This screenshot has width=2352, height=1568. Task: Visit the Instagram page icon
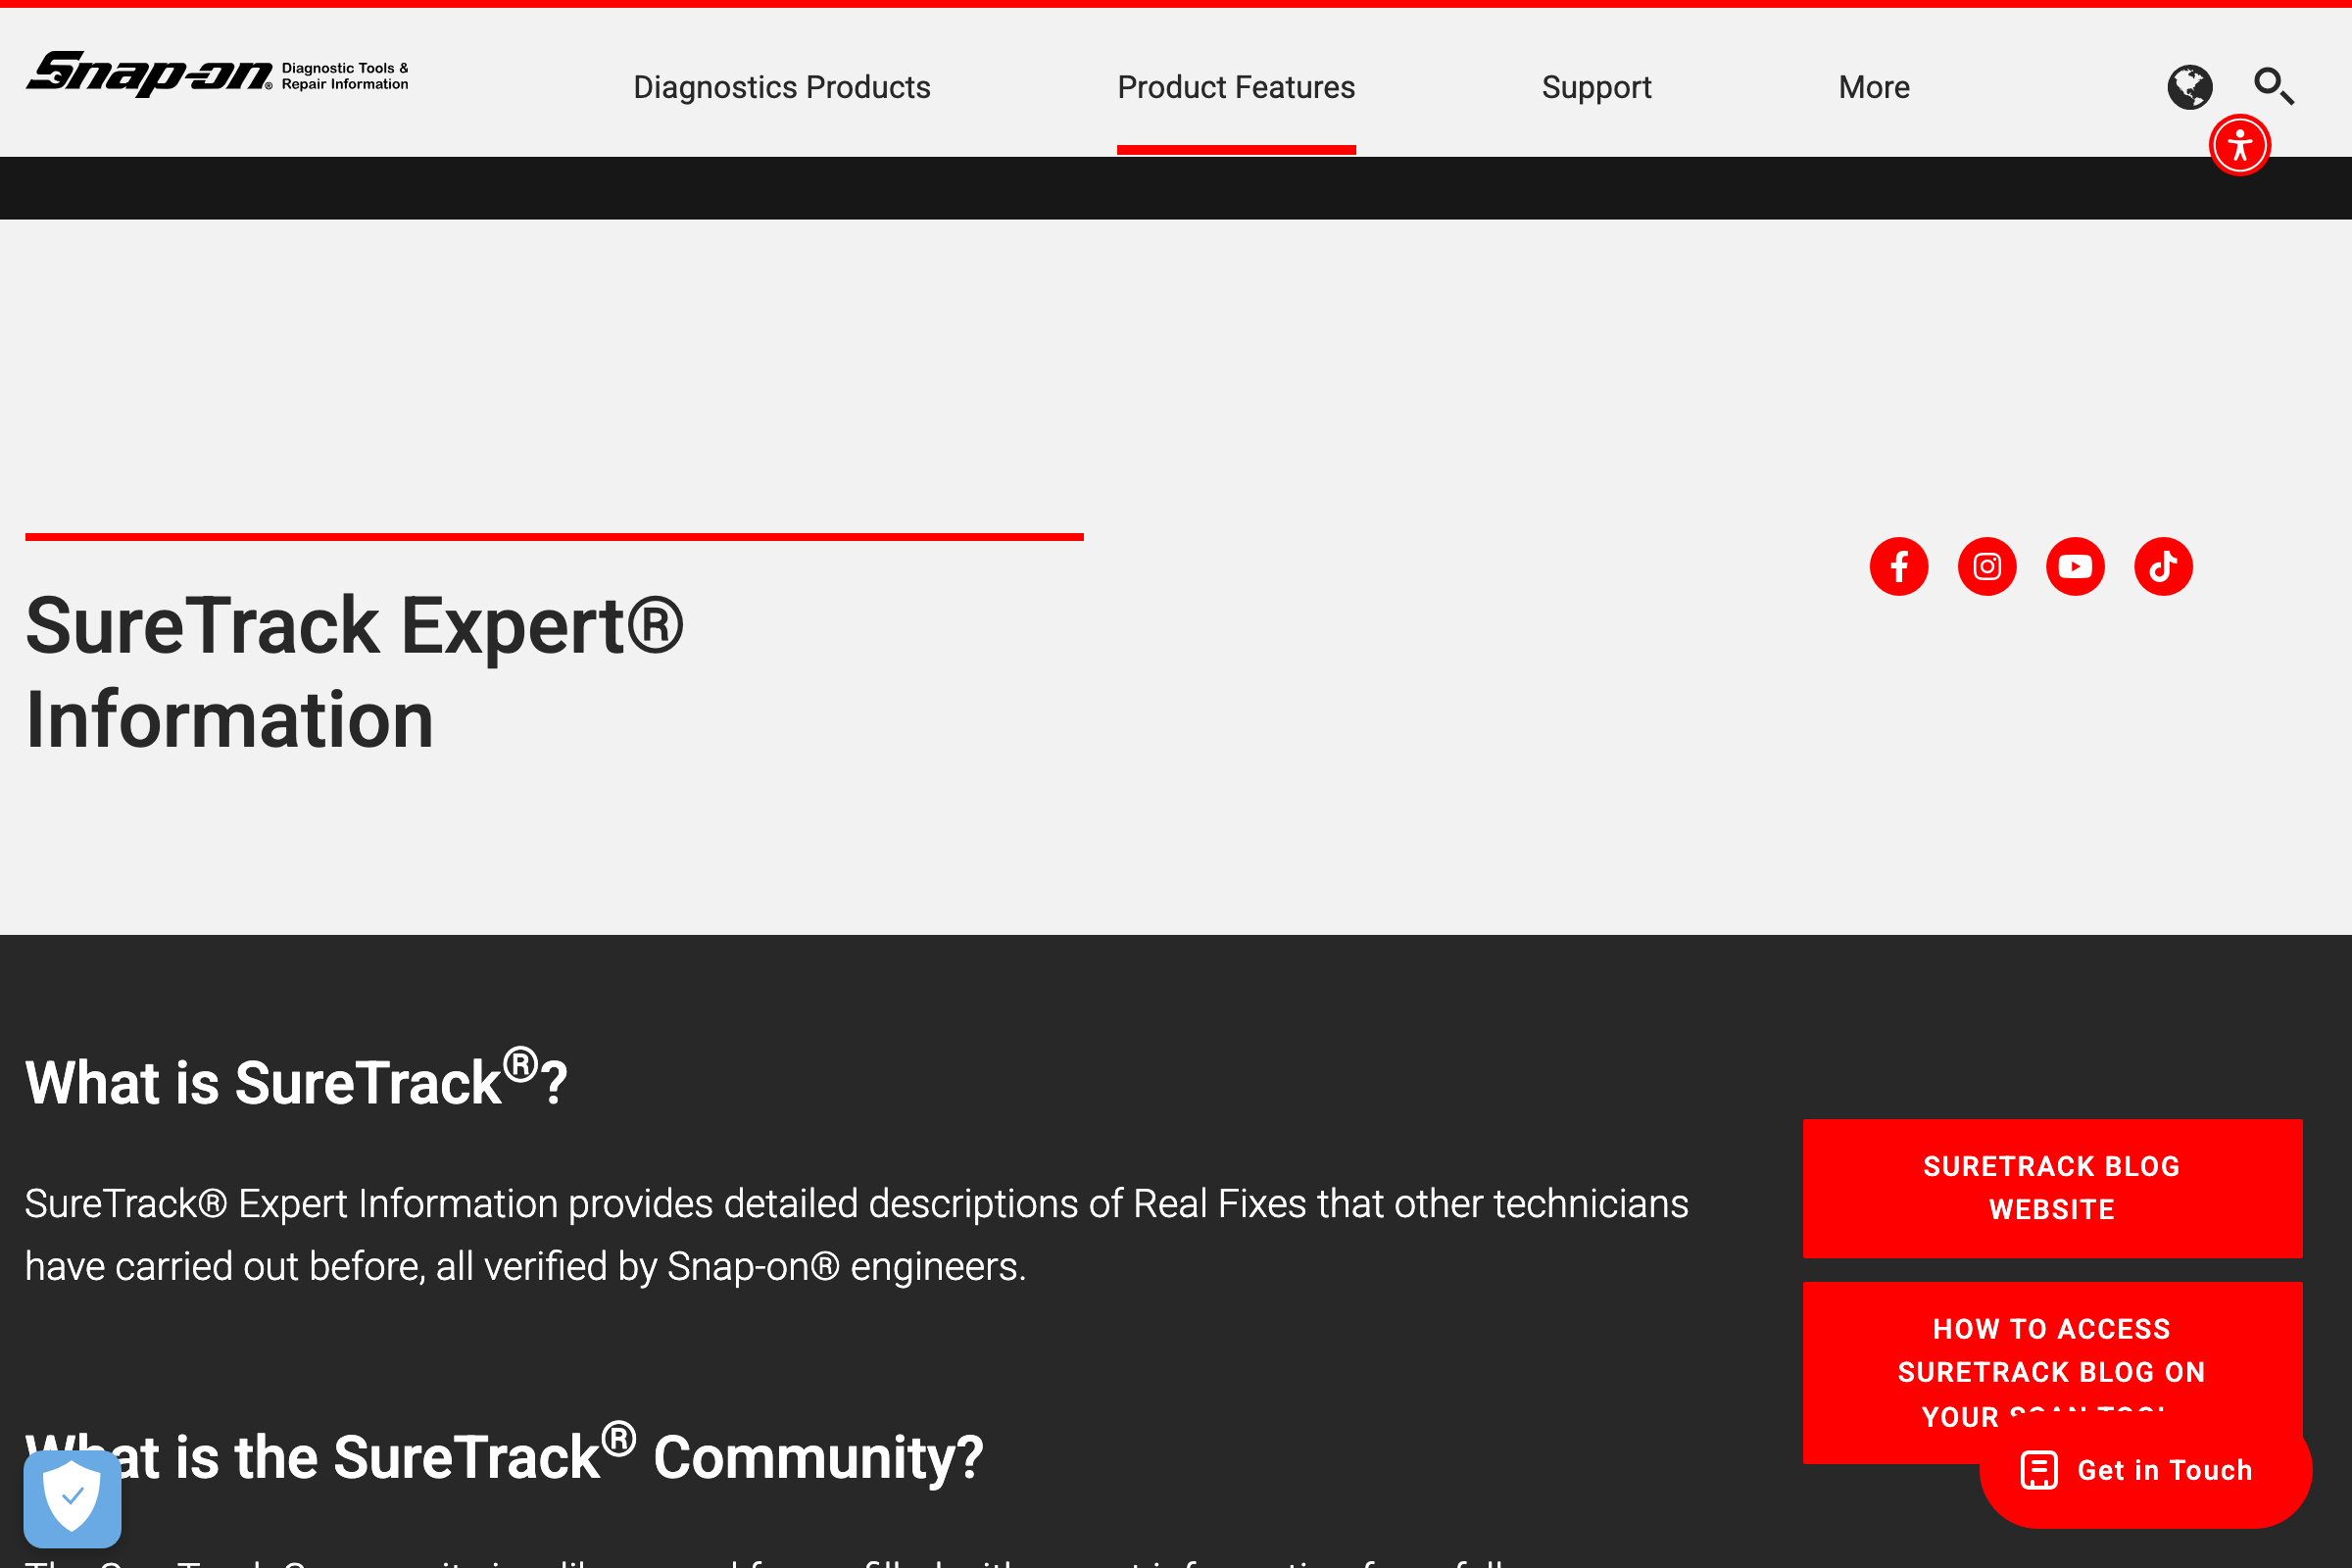click(x=1987, y=567)
